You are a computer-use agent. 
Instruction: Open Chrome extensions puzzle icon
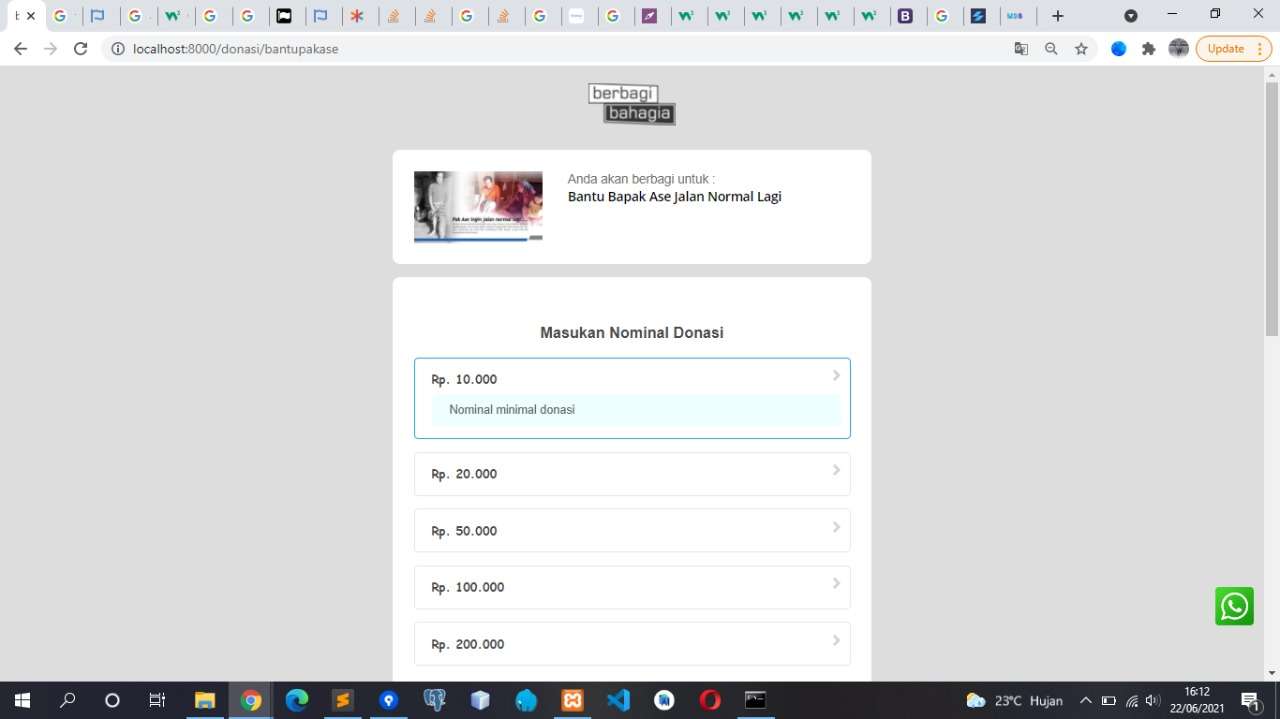point(1148,49)
